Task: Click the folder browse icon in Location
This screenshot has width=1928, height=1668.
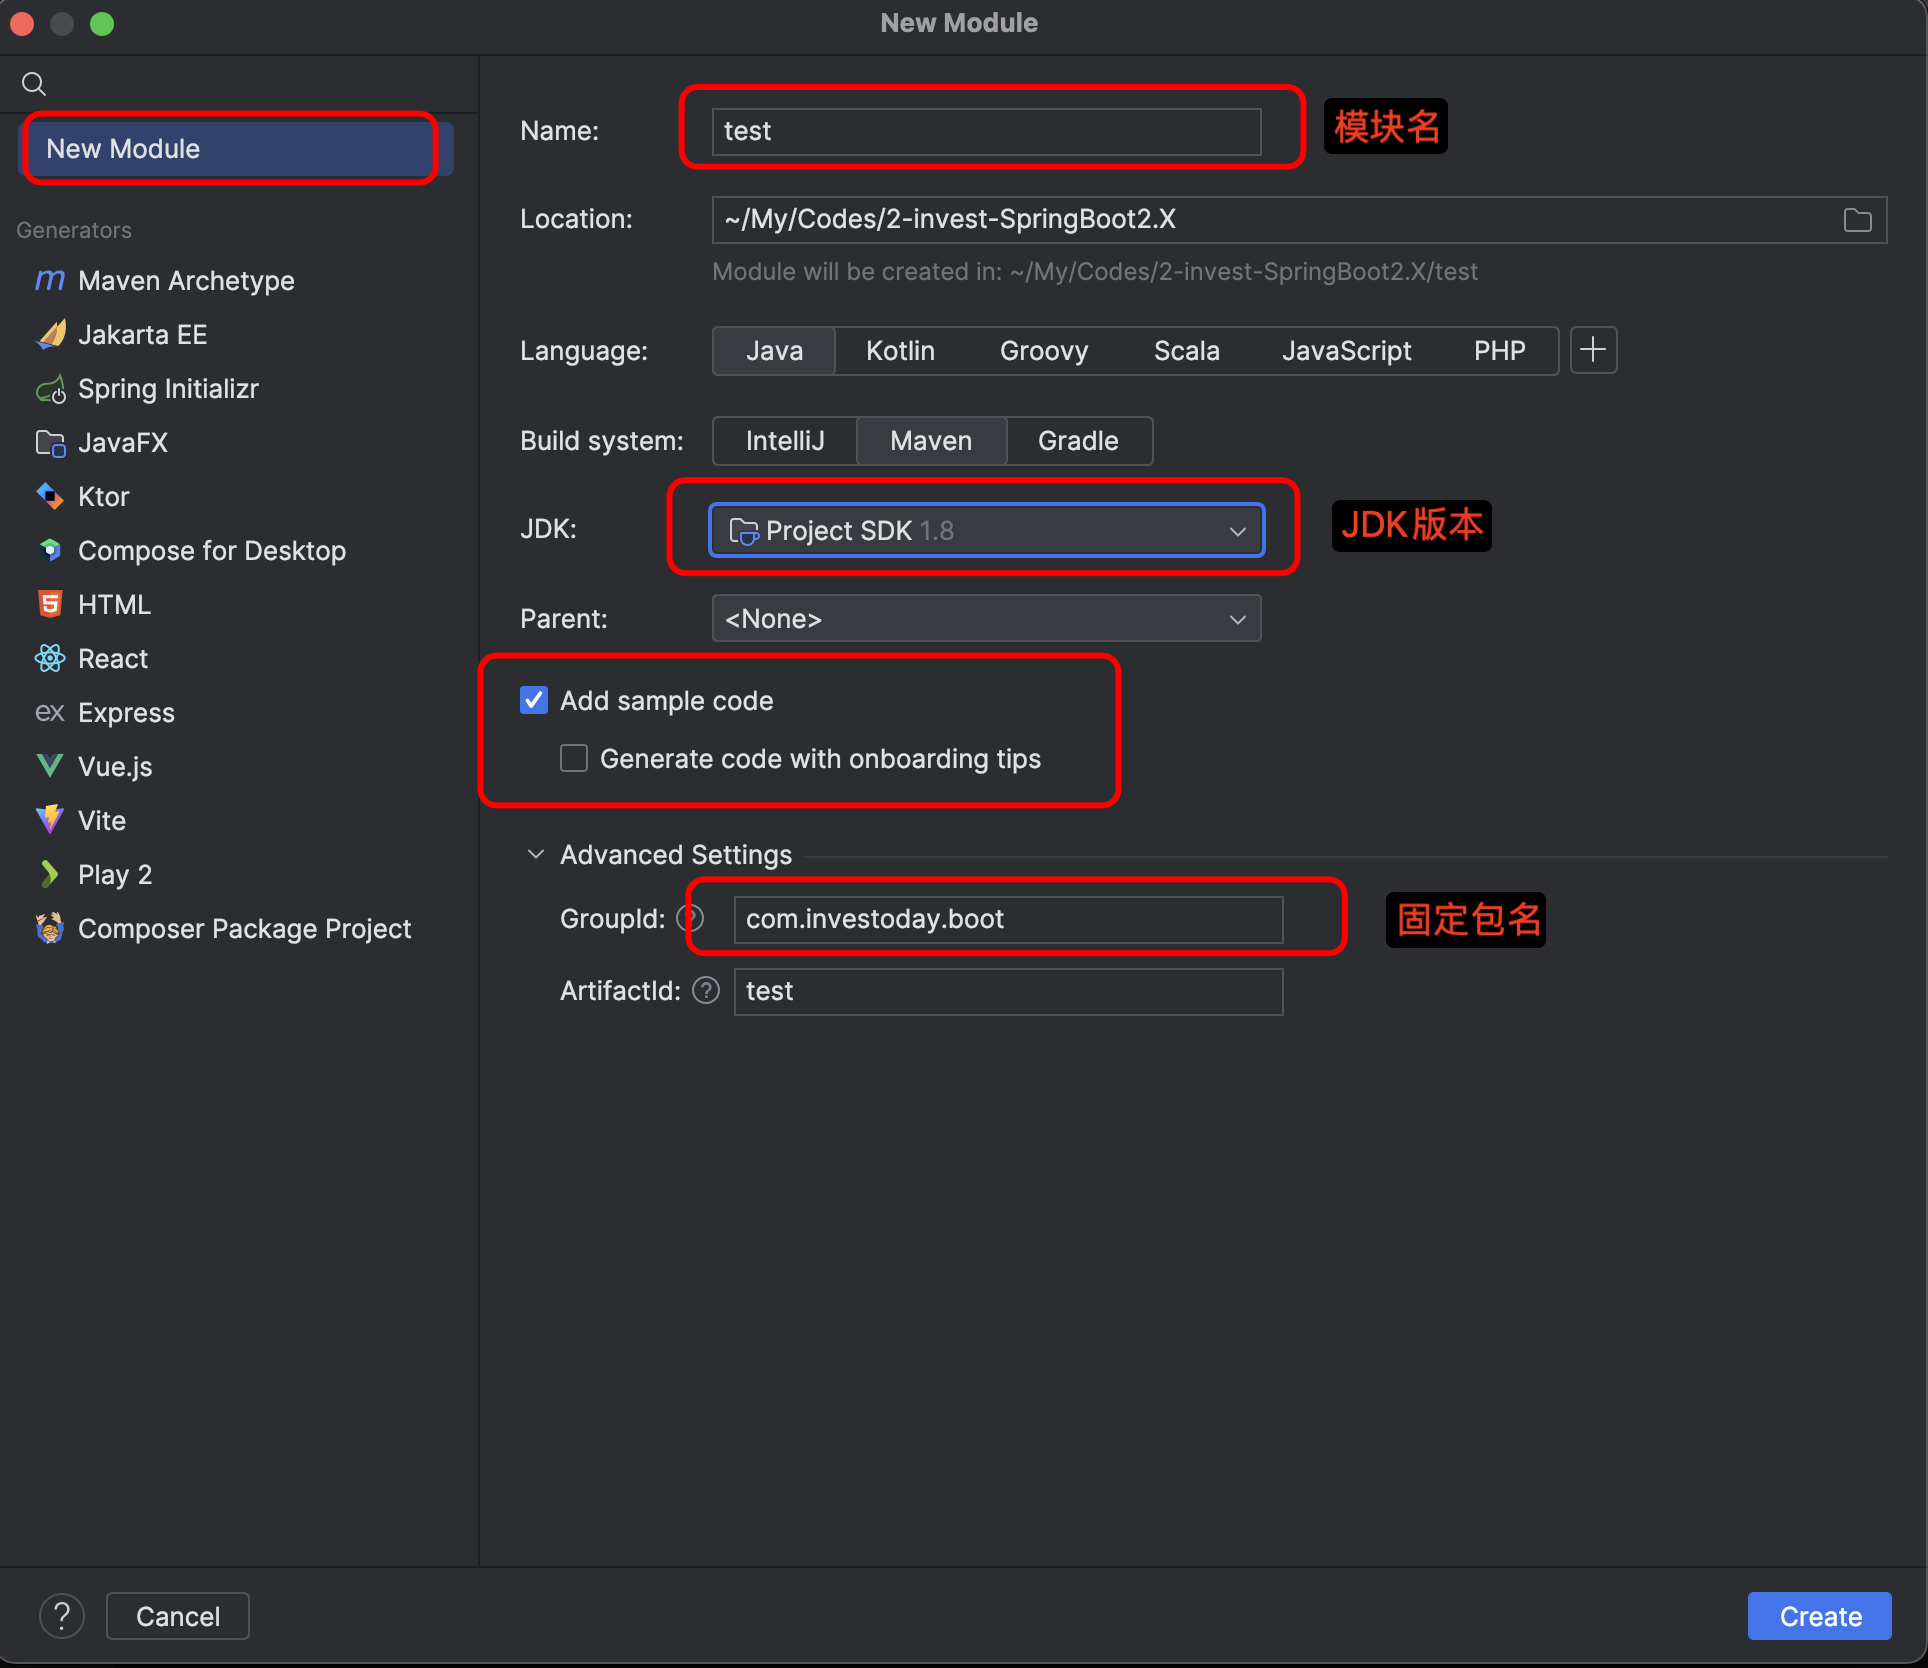Action: (x=1857, y=220)
